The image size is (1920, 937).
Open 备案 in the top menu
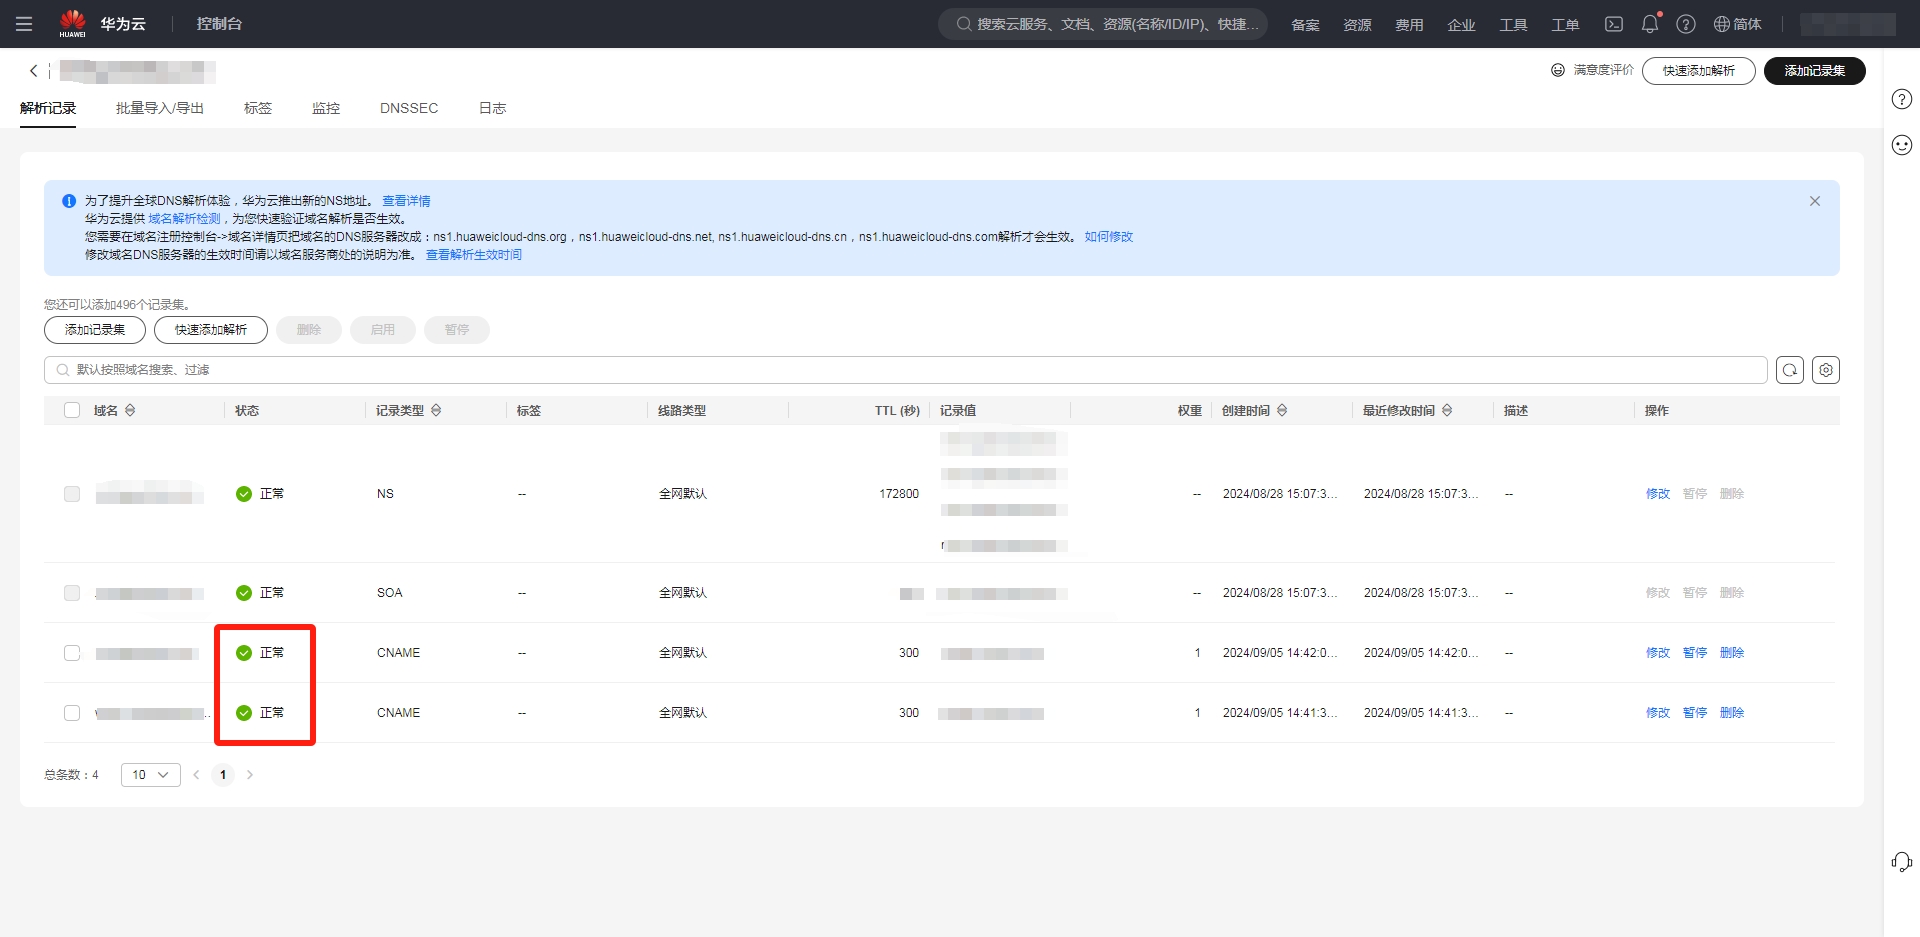pyautogui.click(x=1305, y=25)
